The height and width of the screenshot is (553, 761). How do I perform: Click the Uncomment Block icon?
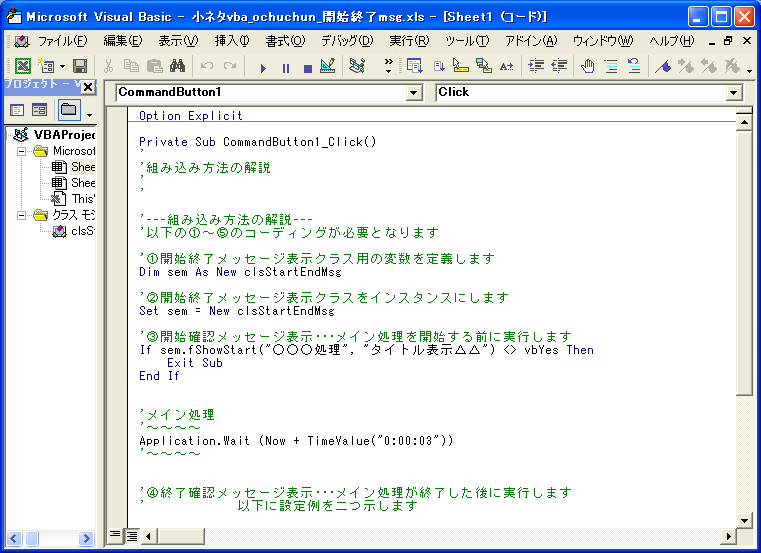[634, 66]
